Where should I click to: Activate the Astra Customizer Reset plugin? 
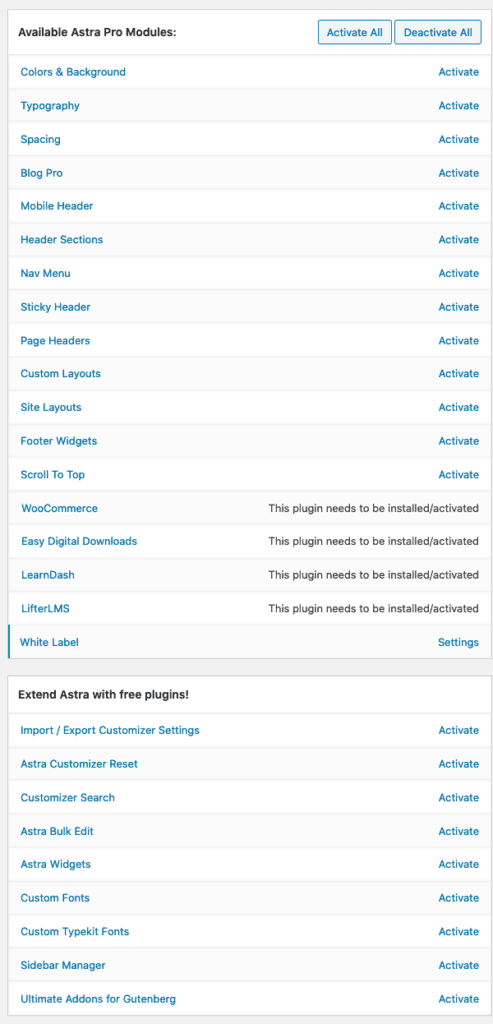[458, 764]
